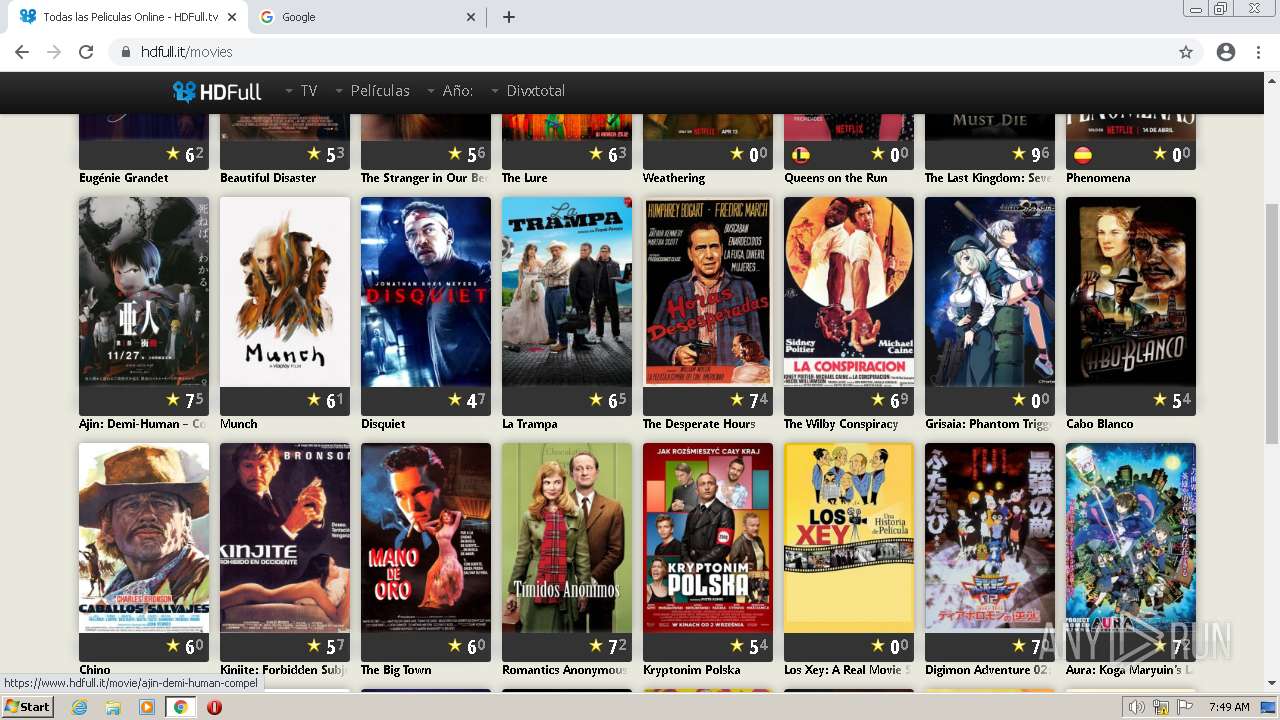Open Munch title link
1280x720 pixels.
pos(239,424)
